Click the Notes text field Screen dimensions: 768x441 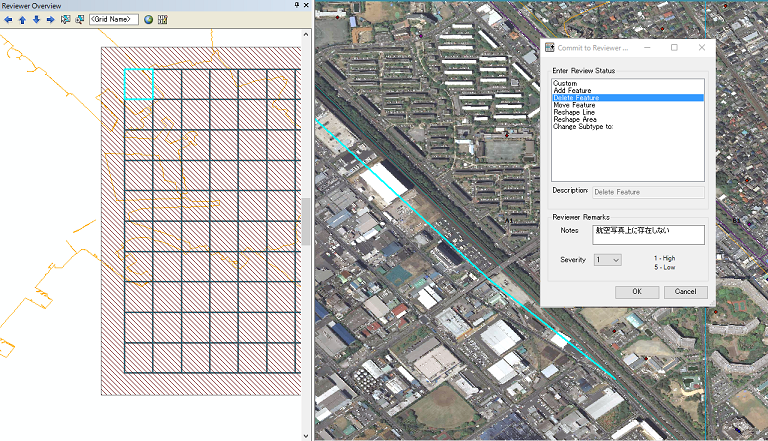coord(648,235)
